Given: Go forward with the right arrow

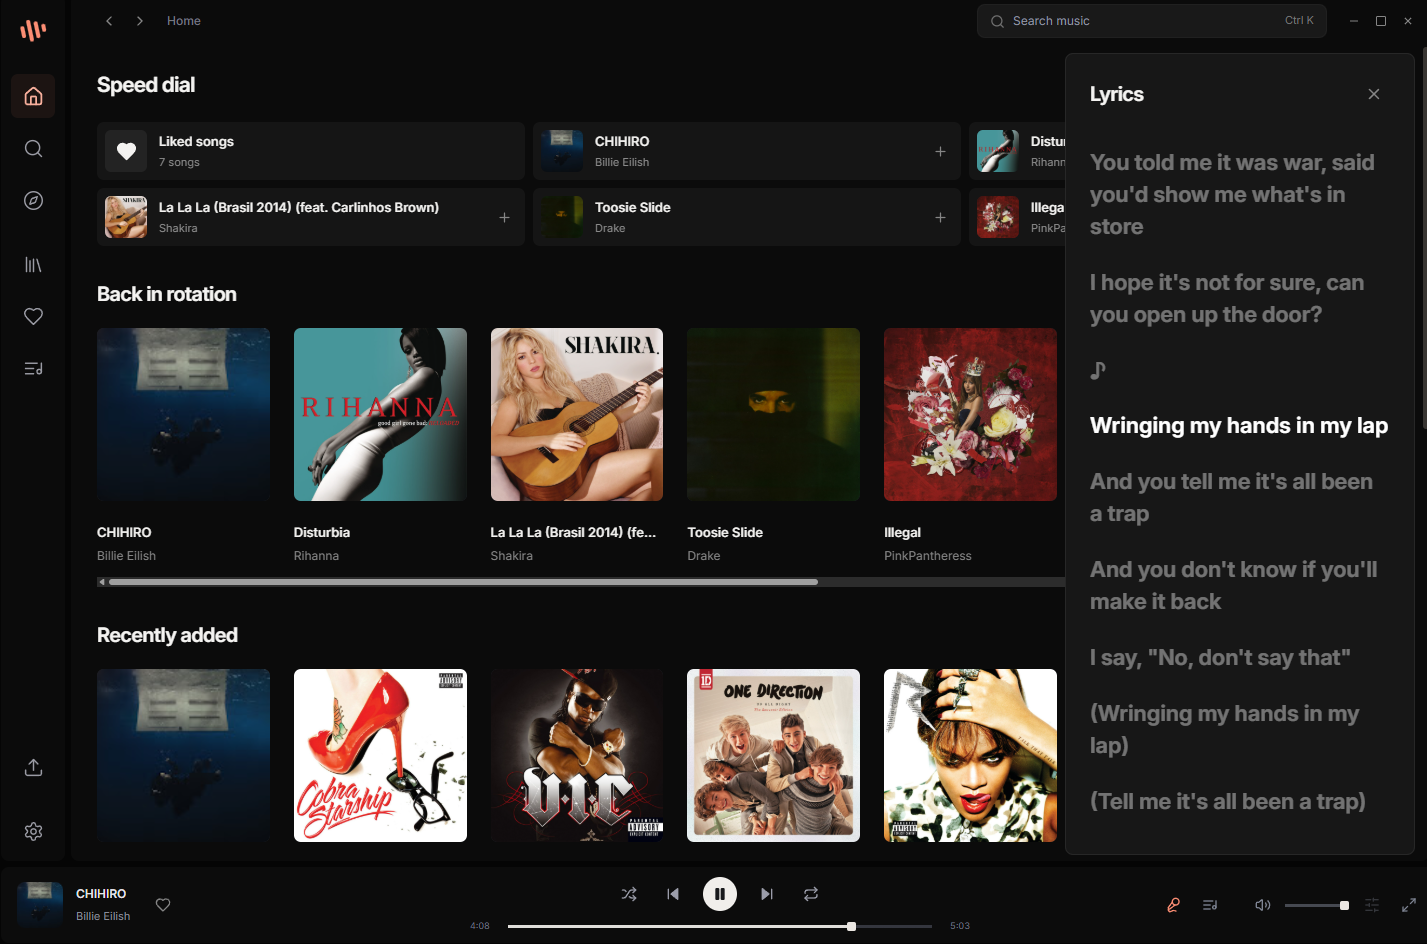Looking at the screenshot, I should coord(140,21).
